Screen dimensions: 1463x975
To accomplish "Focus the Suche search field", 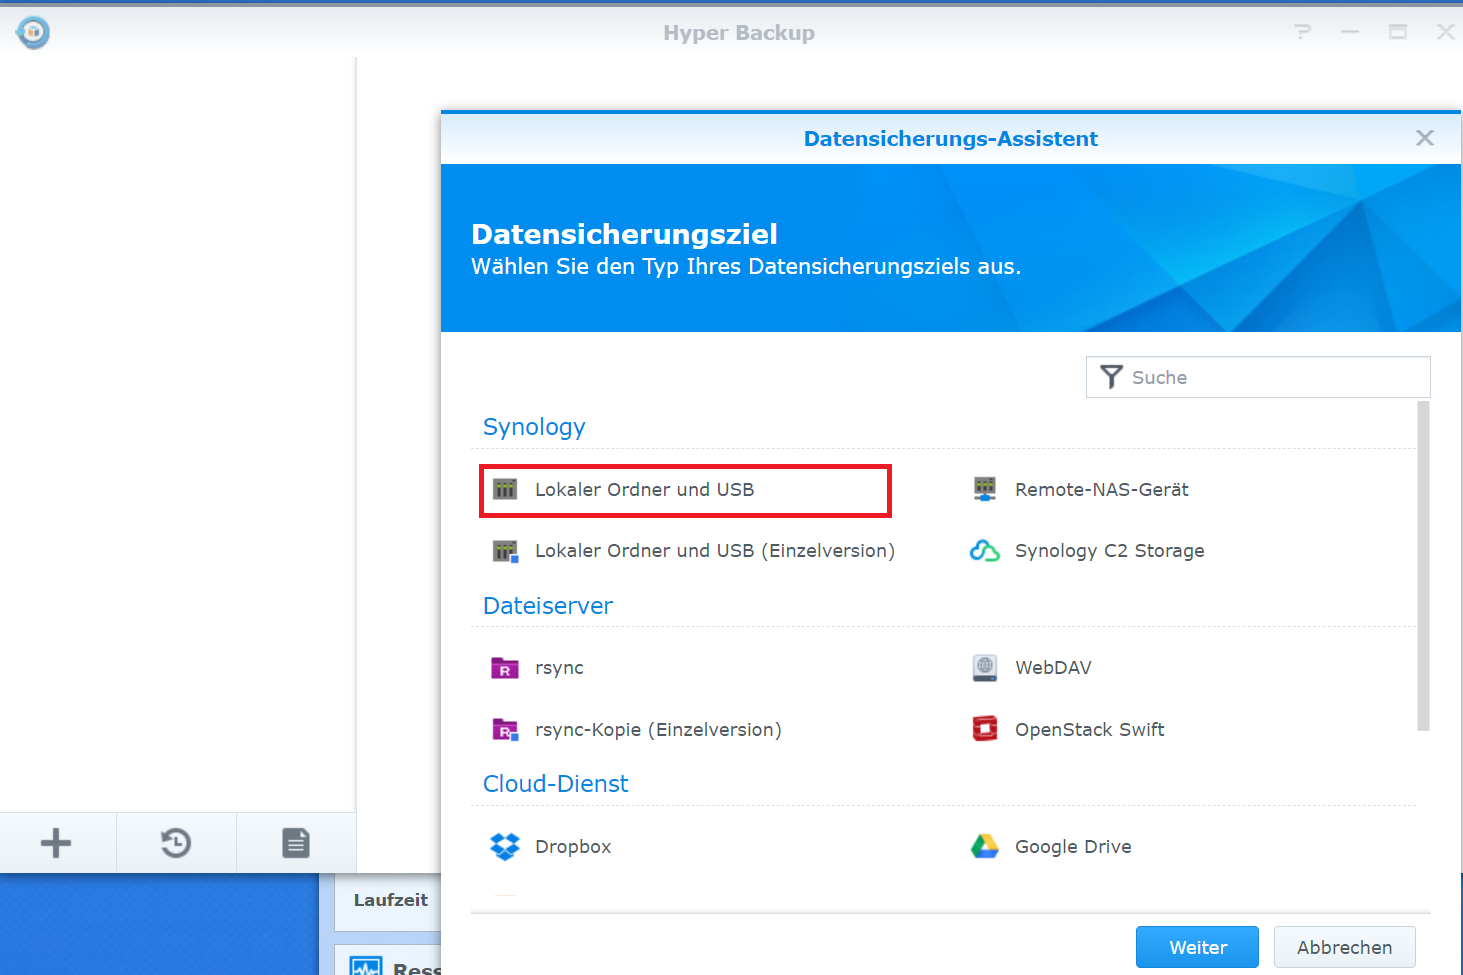I will tap(1258, 377).
